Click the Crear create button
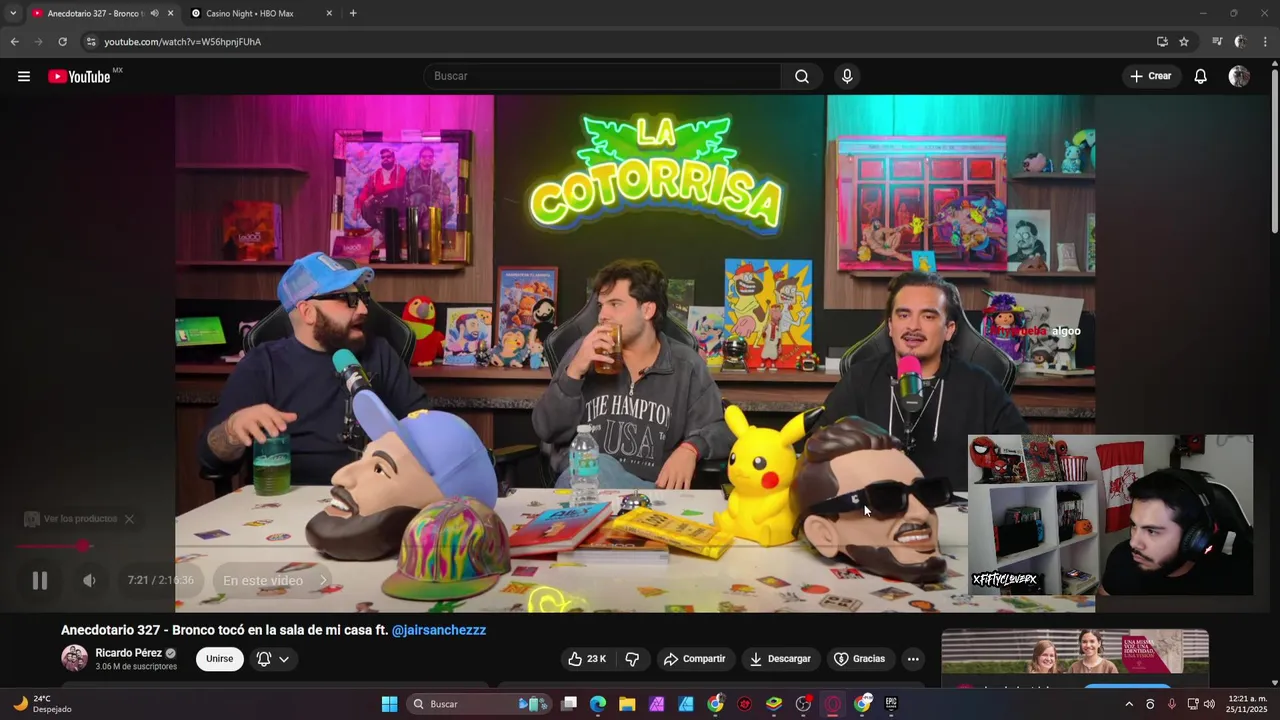Image resolution: width=1280 pixels, height=720 pixels. click(1150, 76)
